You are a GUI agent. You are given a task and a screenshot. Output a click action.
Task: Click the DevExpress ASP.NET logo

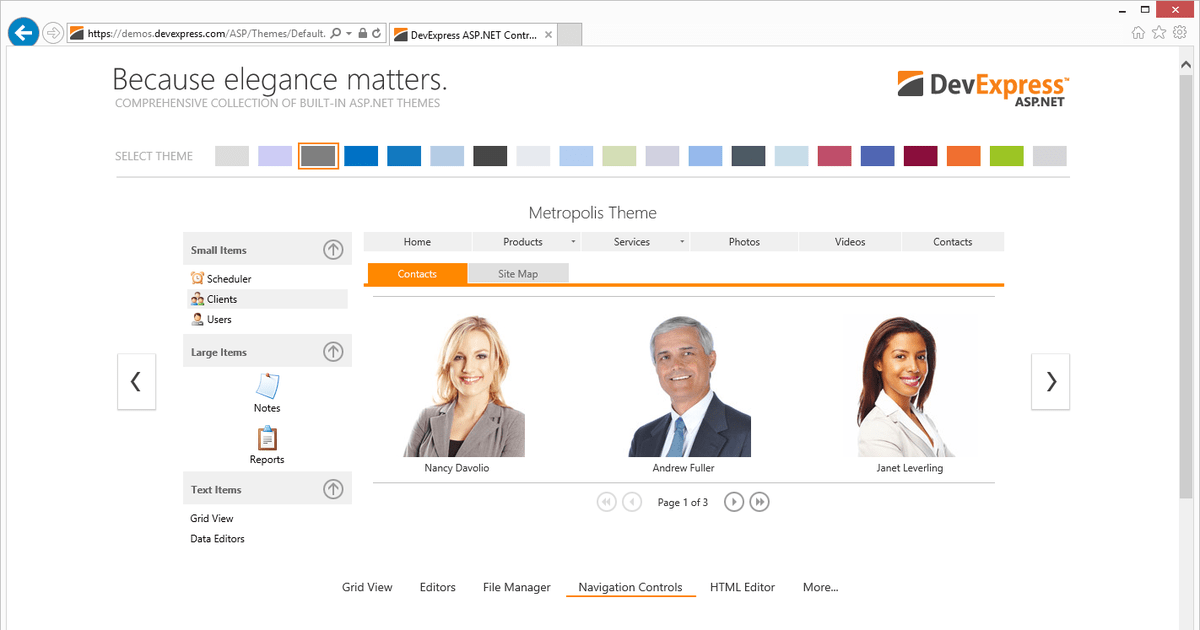tap(981, 87)
